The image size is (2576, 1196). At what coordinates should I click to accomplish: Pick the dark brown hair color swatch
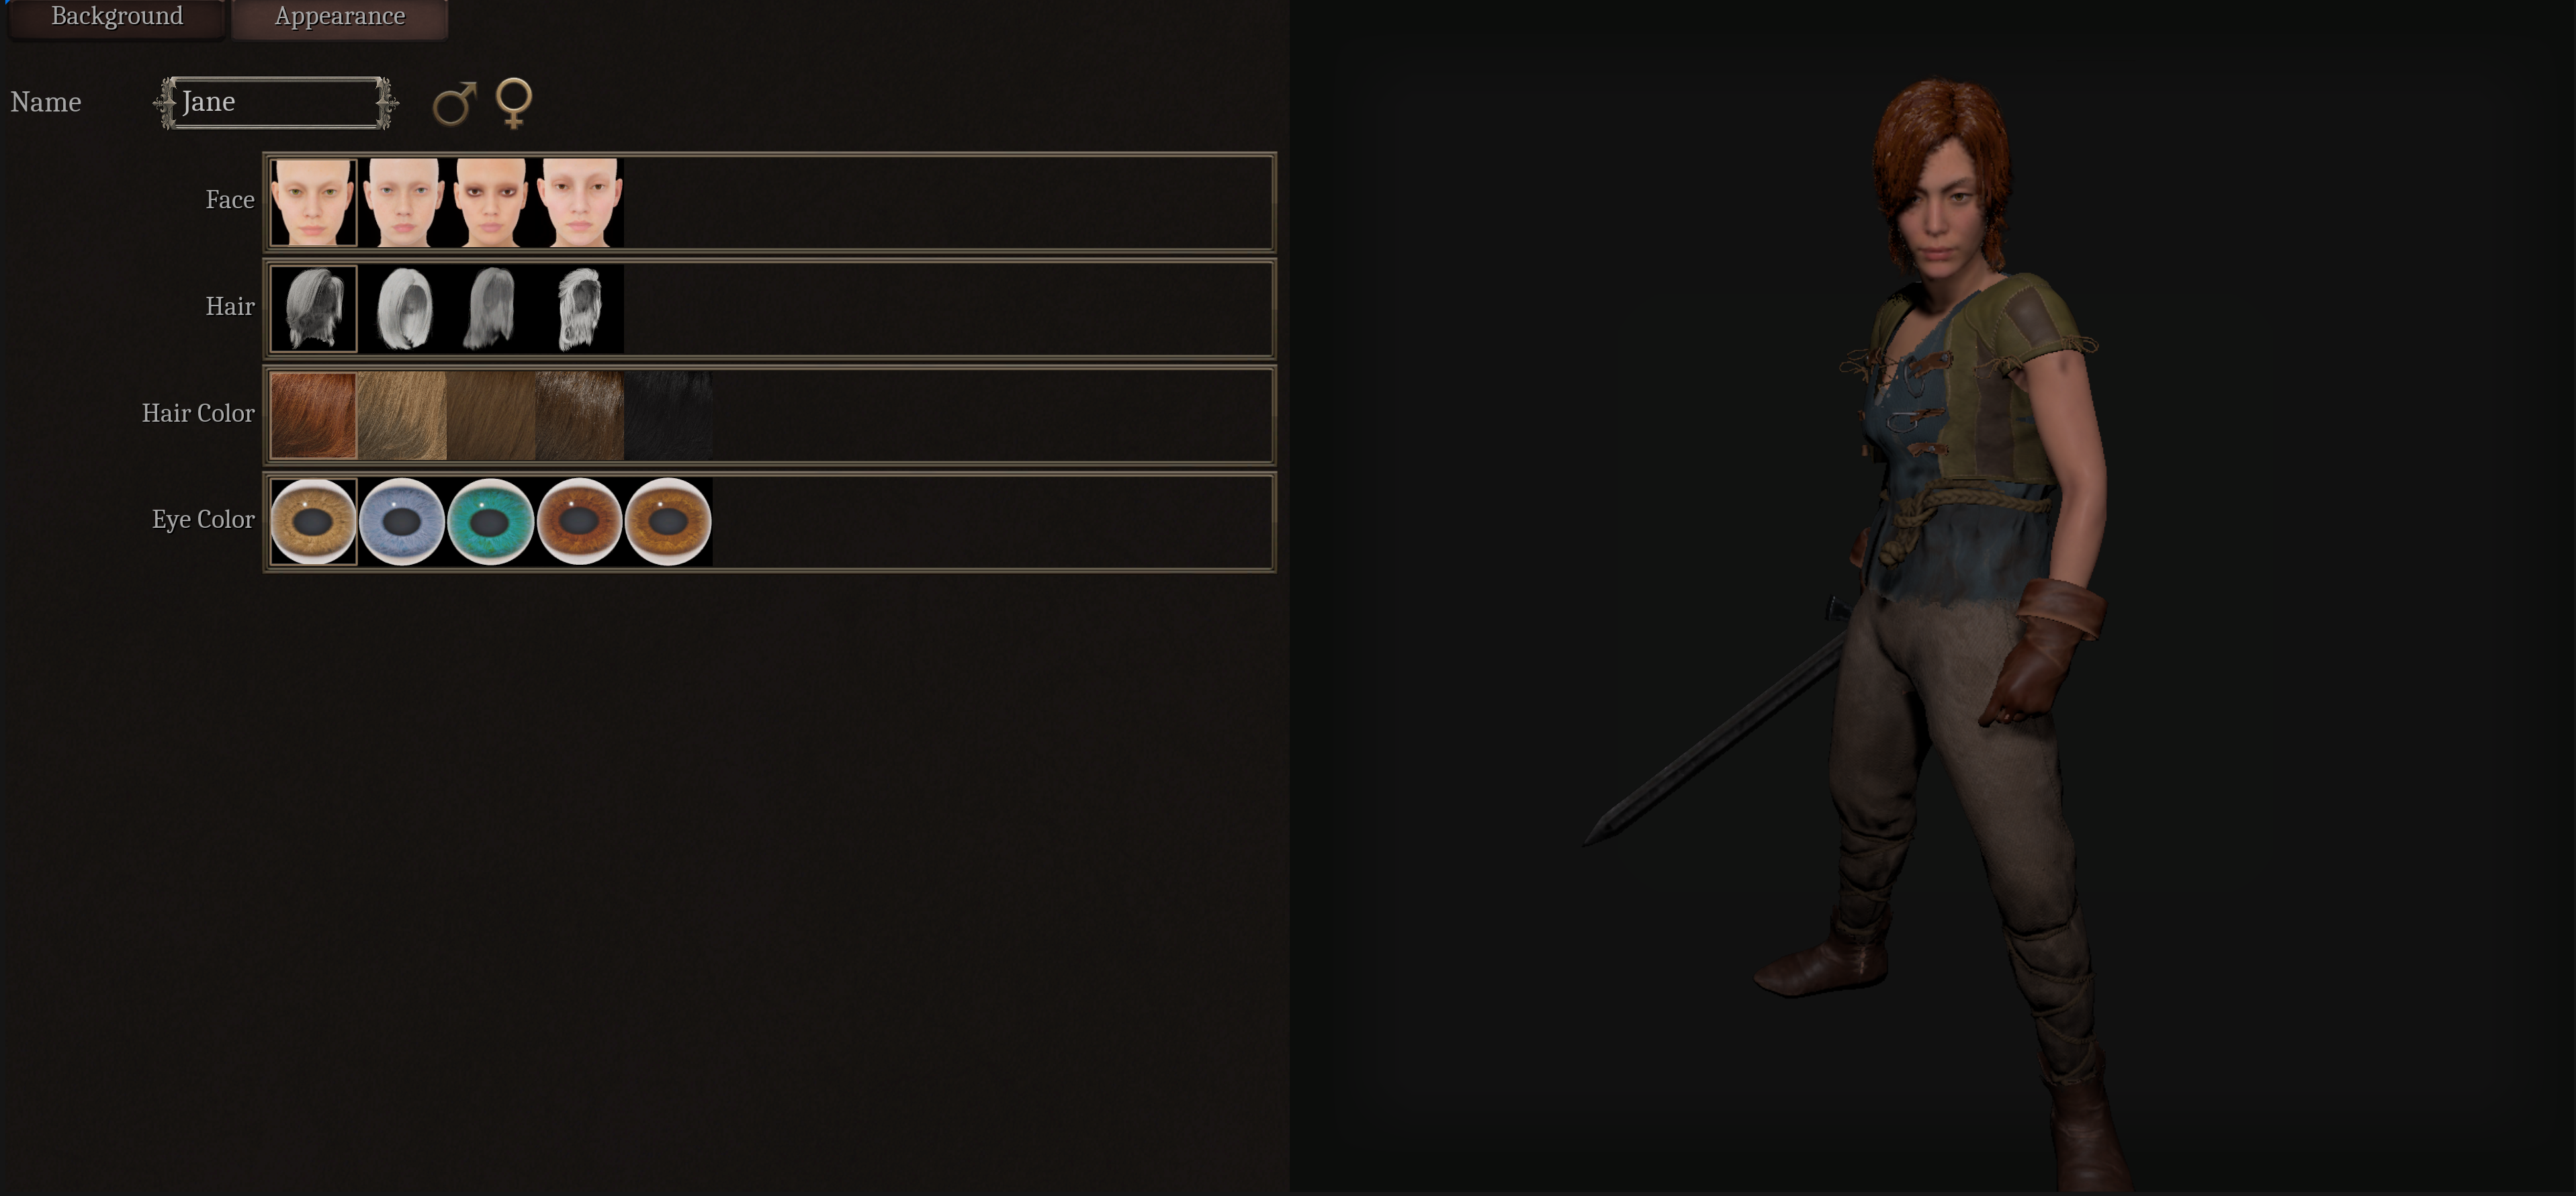pos(579,415)
